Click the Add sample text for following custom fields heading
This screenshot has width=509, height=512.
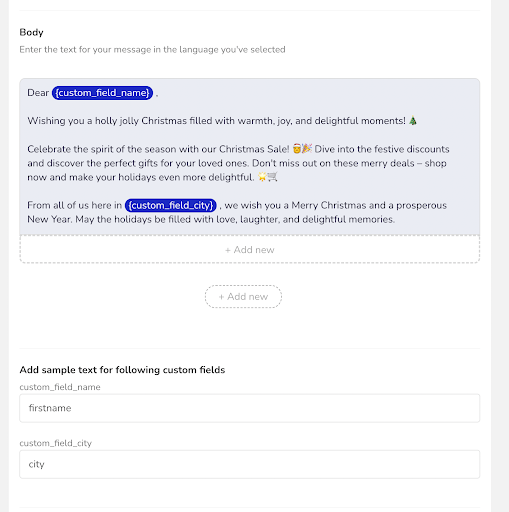point(122,370)
